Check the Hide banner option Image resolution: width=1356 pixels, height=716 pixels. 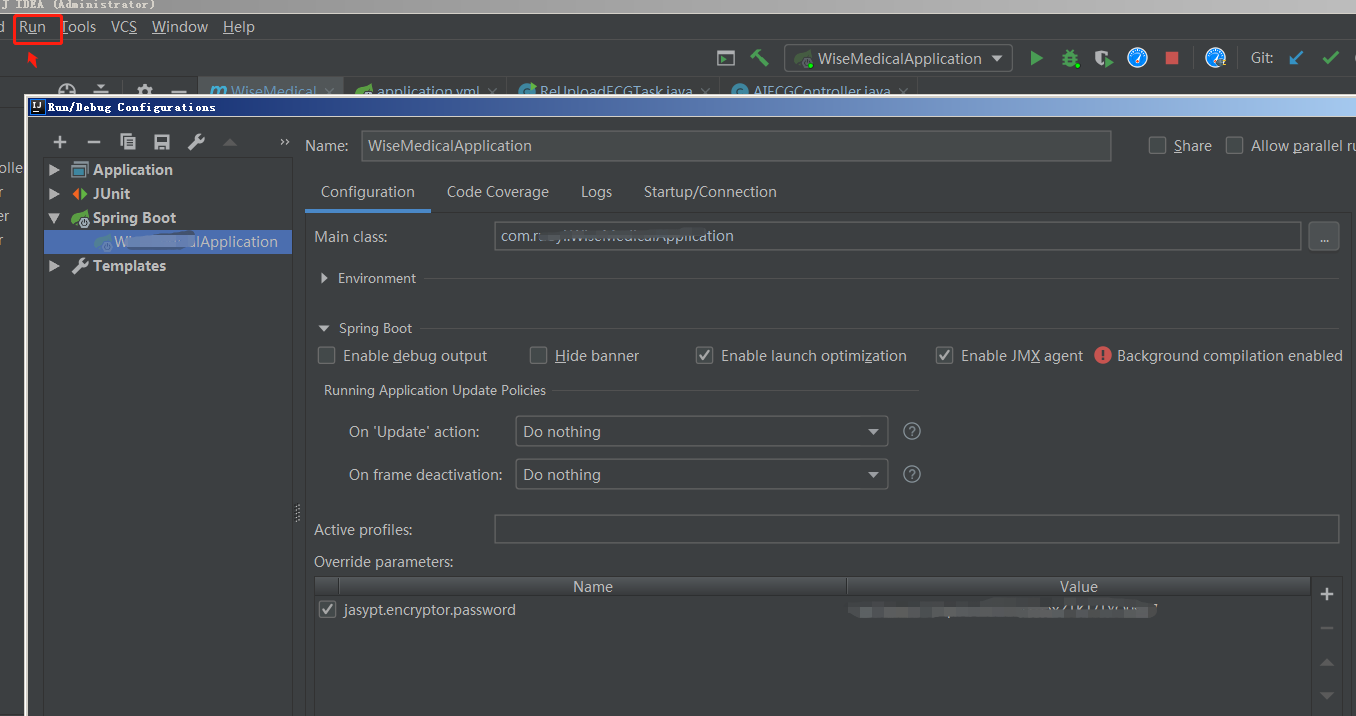point(538,355)
